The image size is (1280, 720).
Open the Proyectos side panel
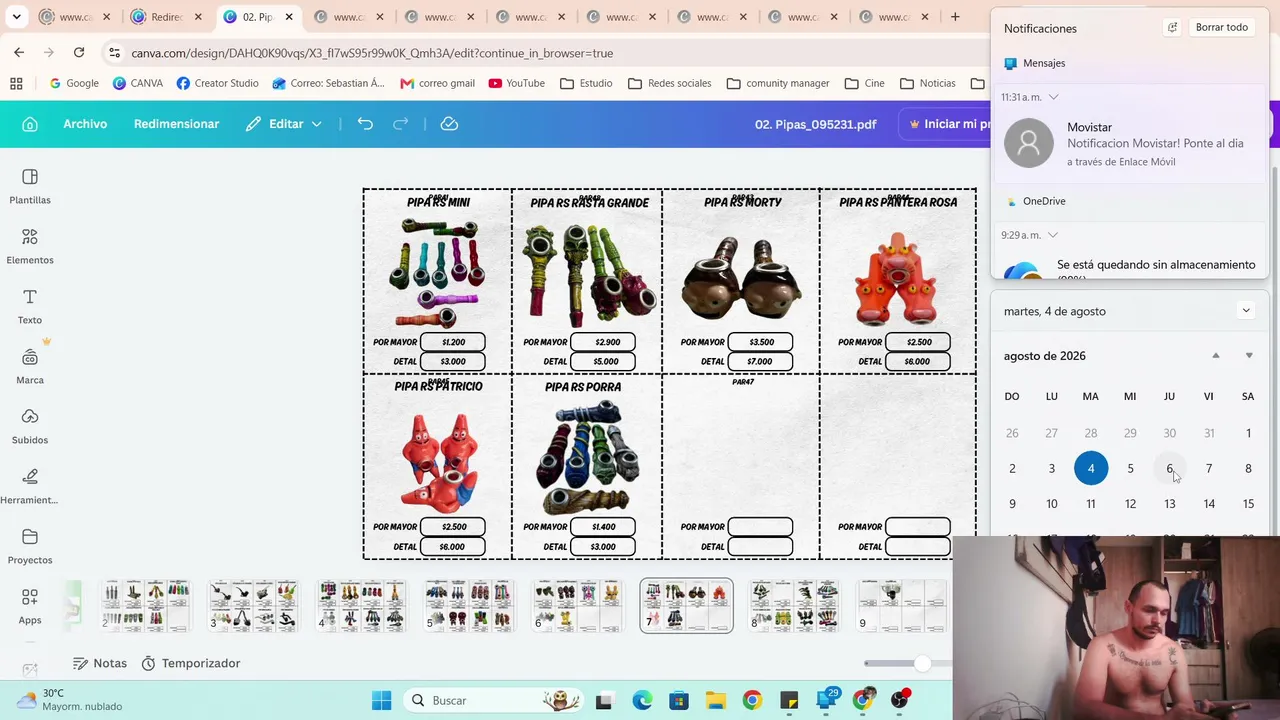click(x=30, y=546)
